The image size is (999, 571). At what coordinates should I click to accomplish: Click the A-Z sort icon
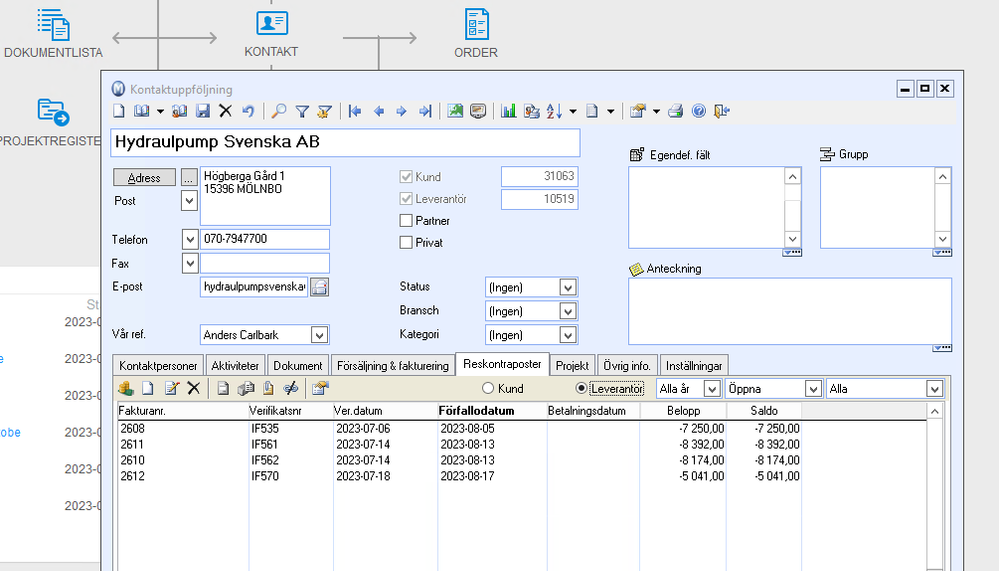(554, 111)
